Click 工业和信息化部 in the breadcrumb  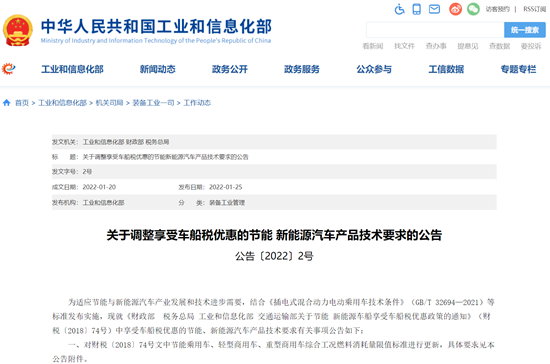[62, 103]
